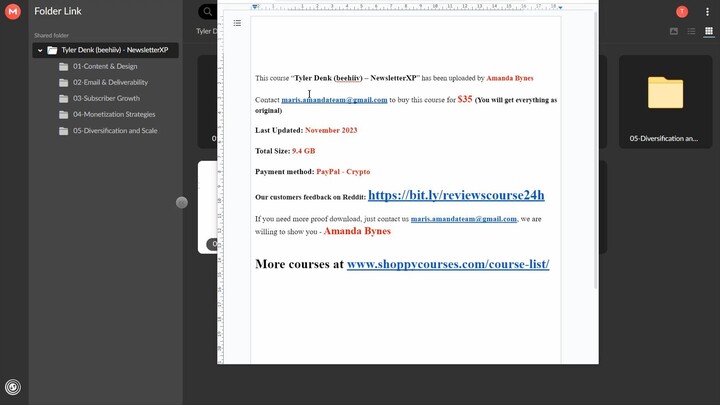
Task: Click the bit.ly/reviewscourse24h Reddit link
Action: point(456,195)
